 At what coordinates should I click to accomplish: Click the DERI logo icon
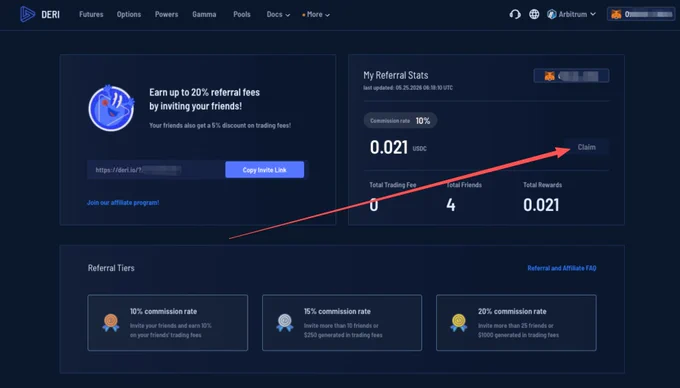click(27, 14)
